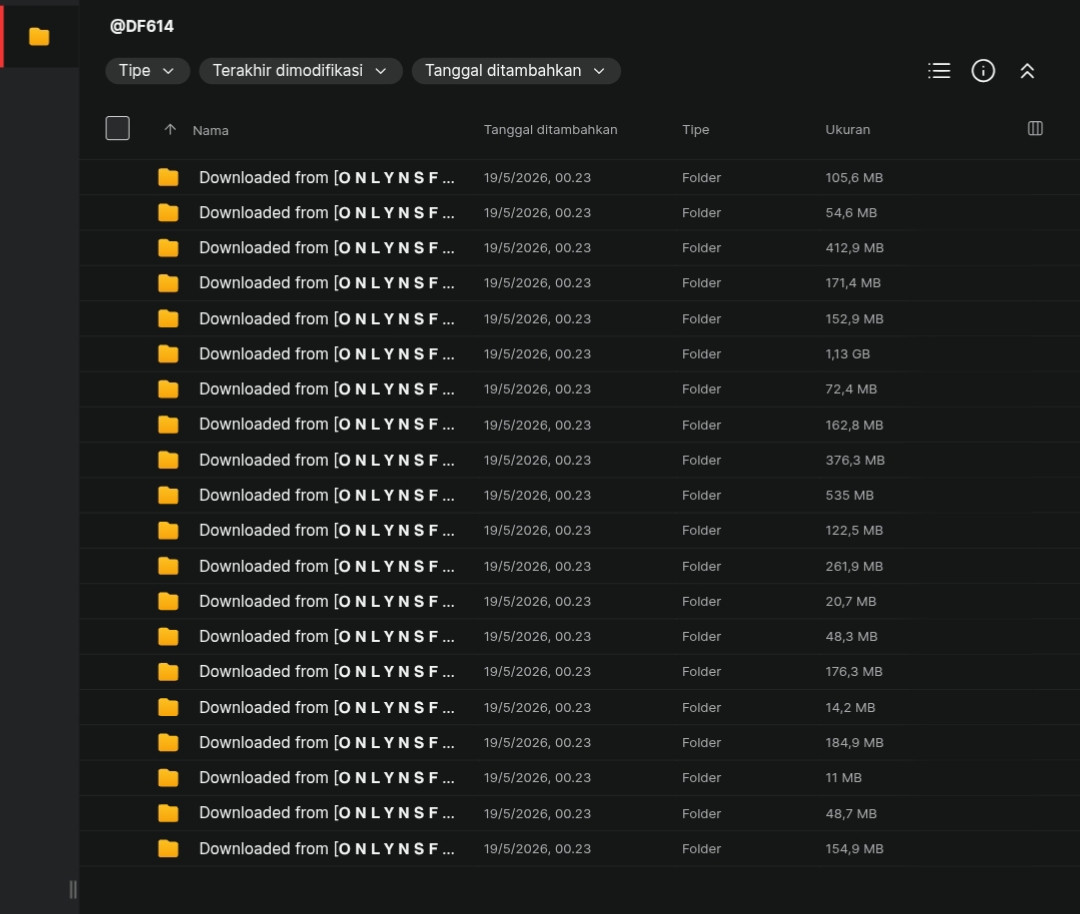Sort by the Tipe column header
Image resolution: width=1080 pixels, height=914 pixels.
click(x=696, y=129)
